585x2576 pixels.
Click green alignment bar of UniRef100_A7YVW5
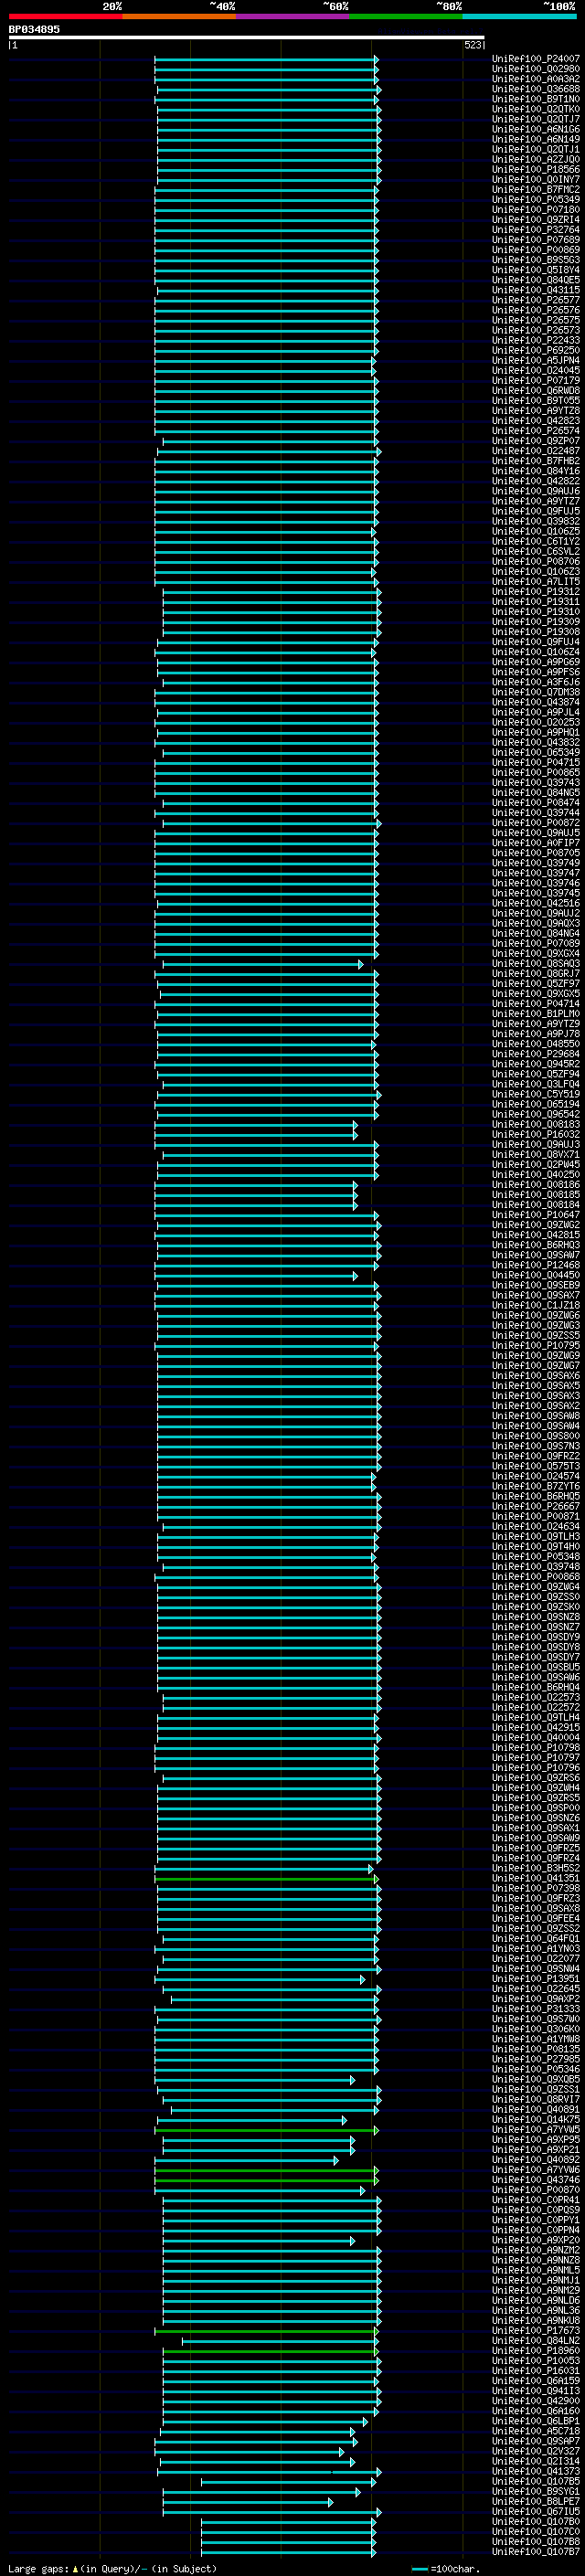(x=265, y=2130)
